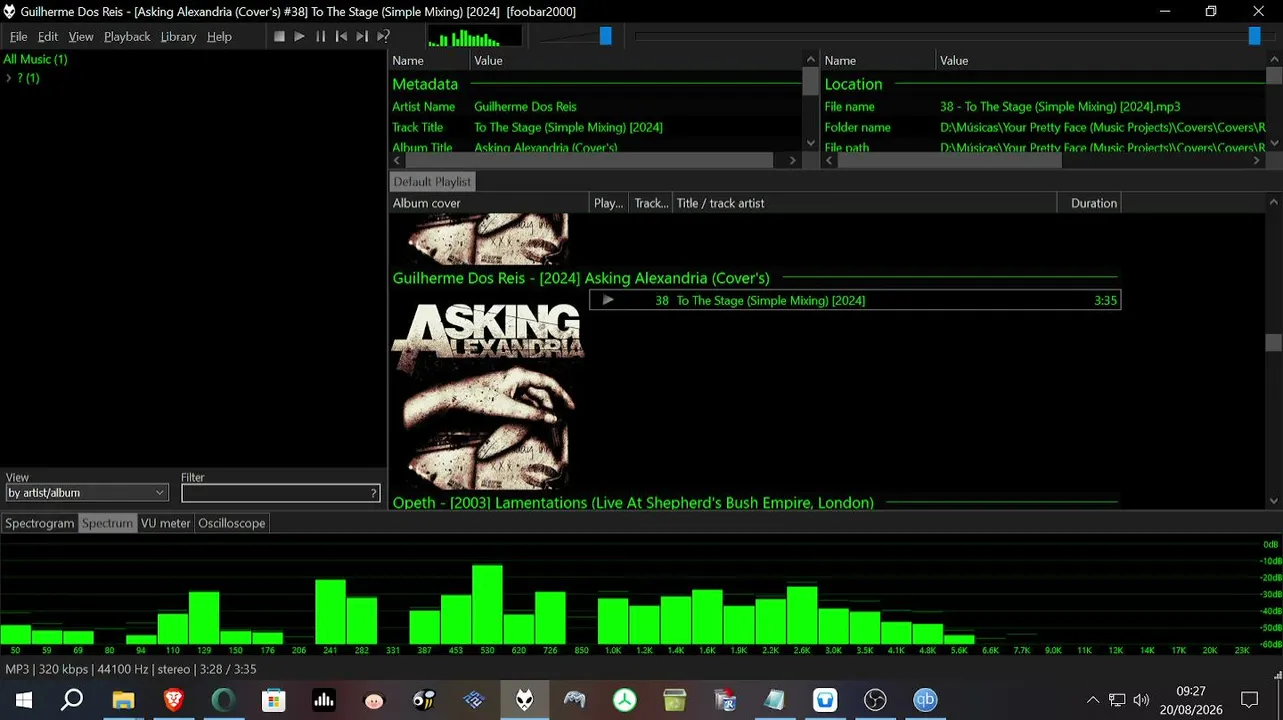
Task: Open the game controller app in taskbar
Action: click(x=575, y=700)
